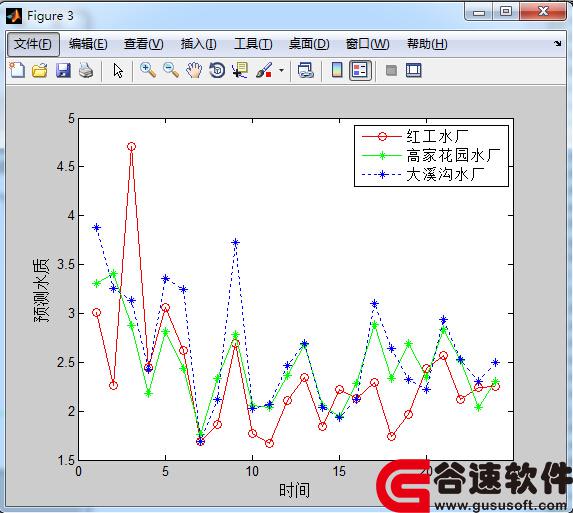The width and height of the screenshot is (573, 513).
Task: Save the figure with the floppy disk icon
Action: click(63, 70)
